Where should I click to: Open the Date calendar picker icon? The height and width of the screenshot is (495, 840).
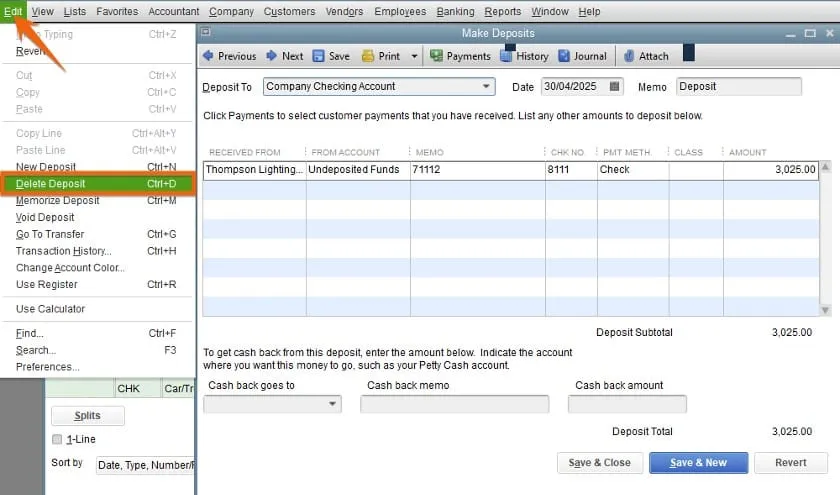(x=614, y=87)
